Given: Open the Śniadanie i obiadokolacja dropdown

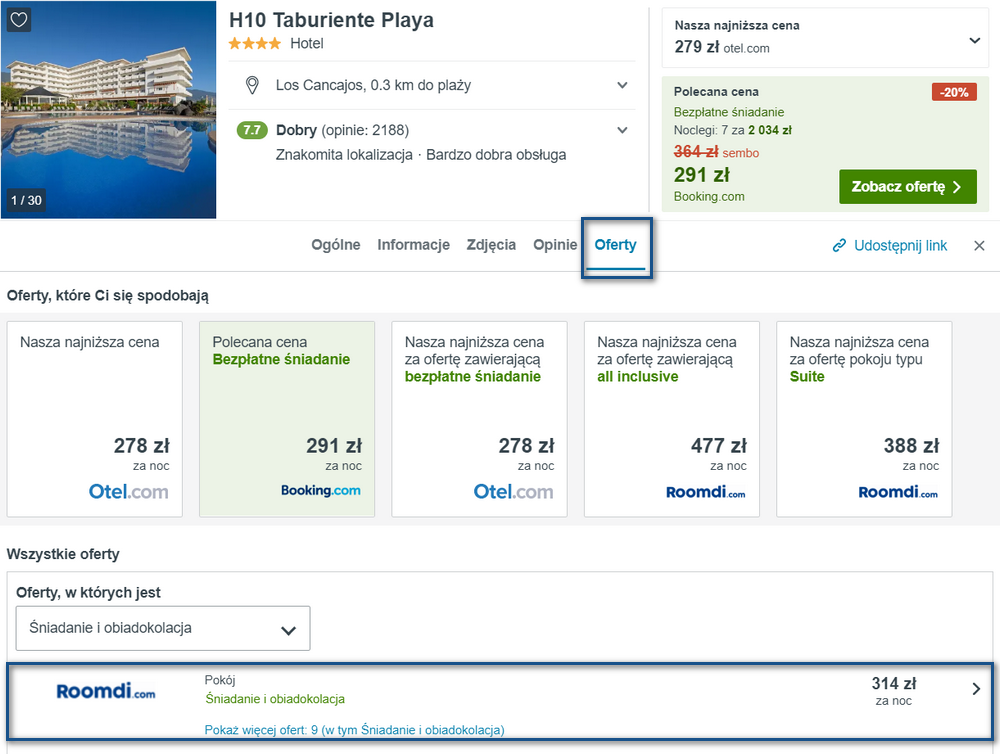Looking at the screenshot, I should pos(163,628).
